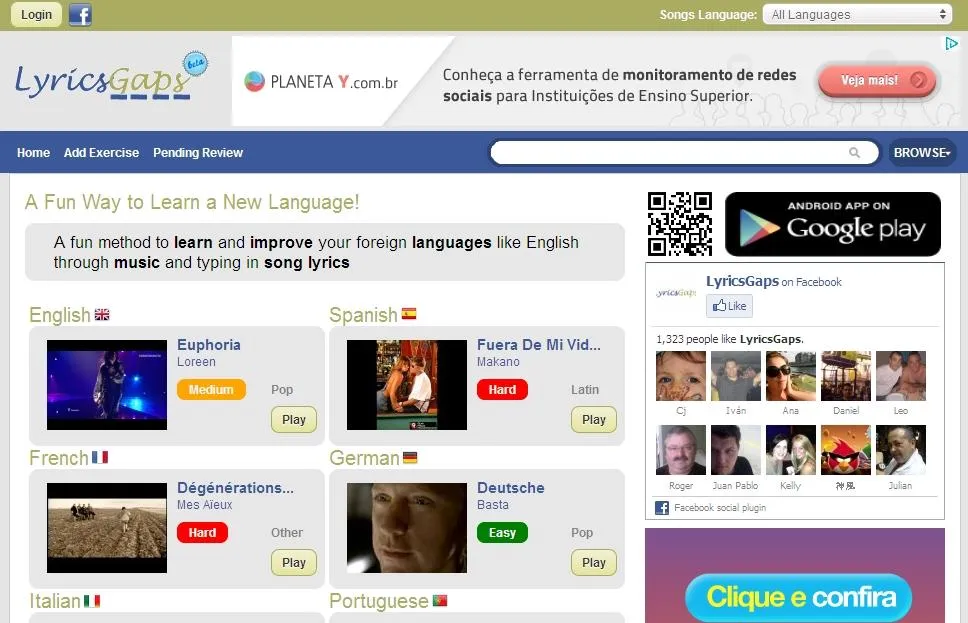968x623 pixels.
Task: Click the Facebook login icon
Action: tap(80, 14)
